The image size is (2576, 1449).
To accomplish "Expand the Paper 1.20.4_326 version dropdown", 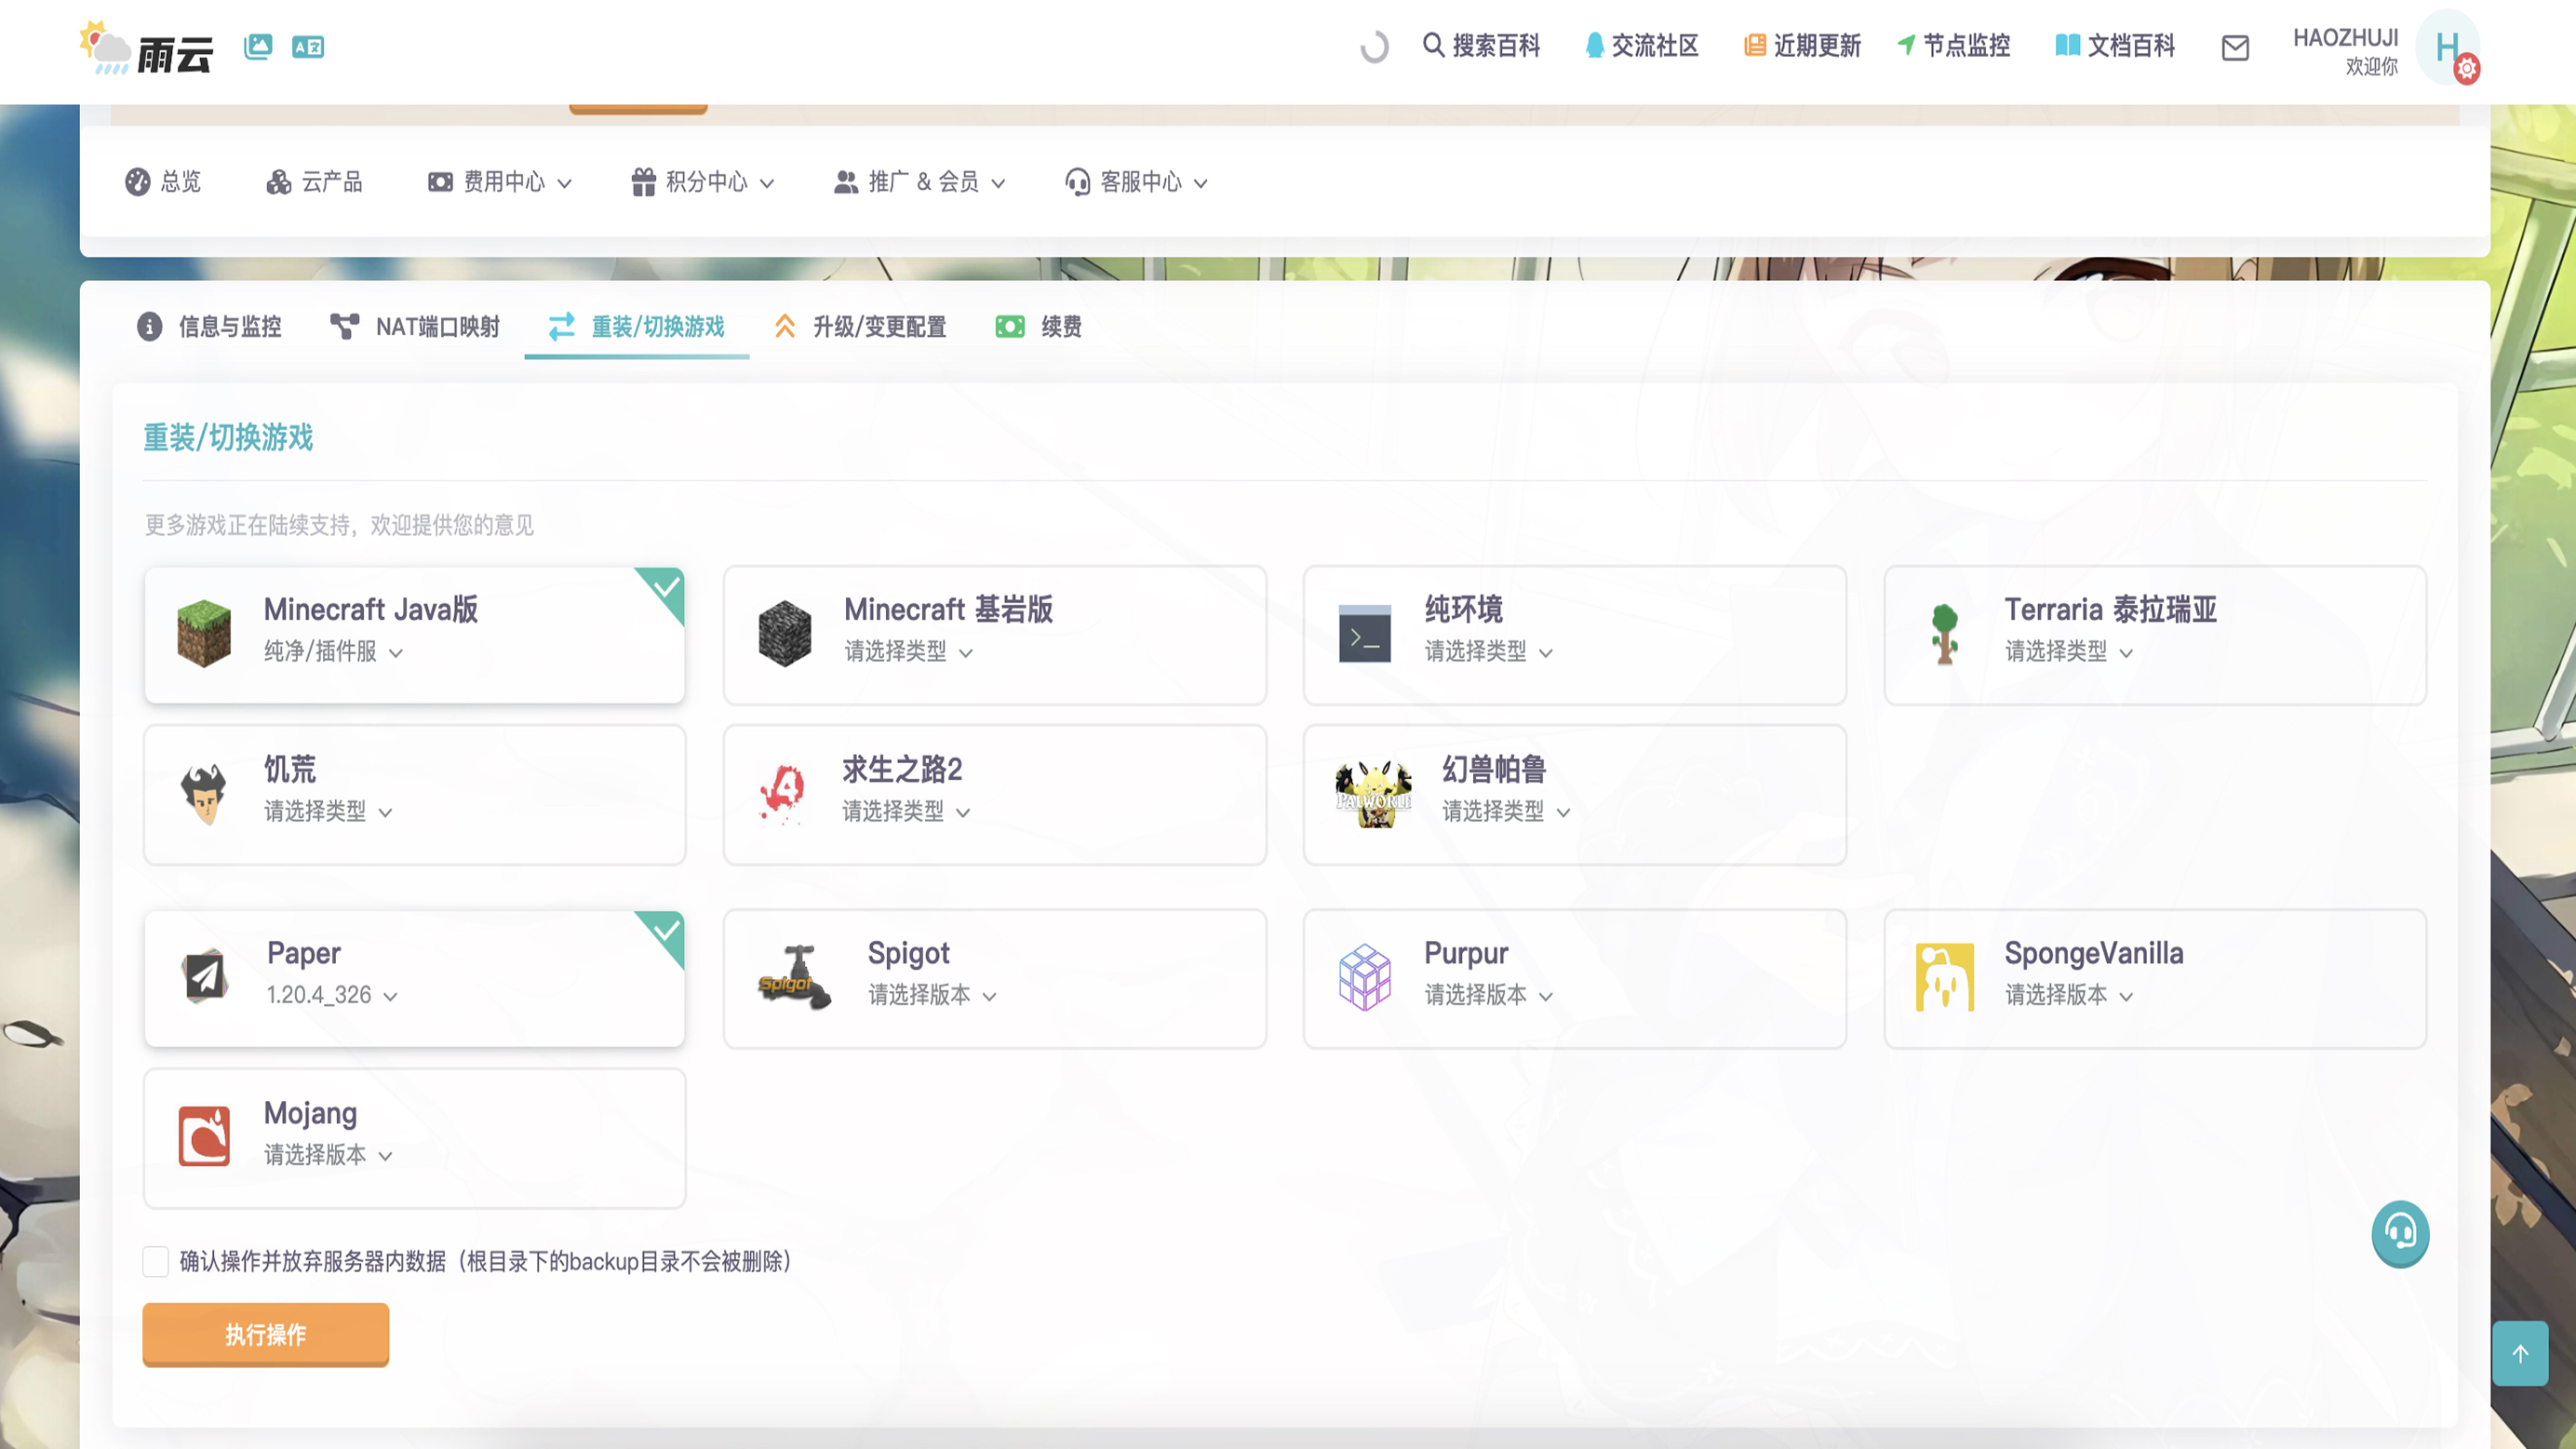I will [332, 995].
